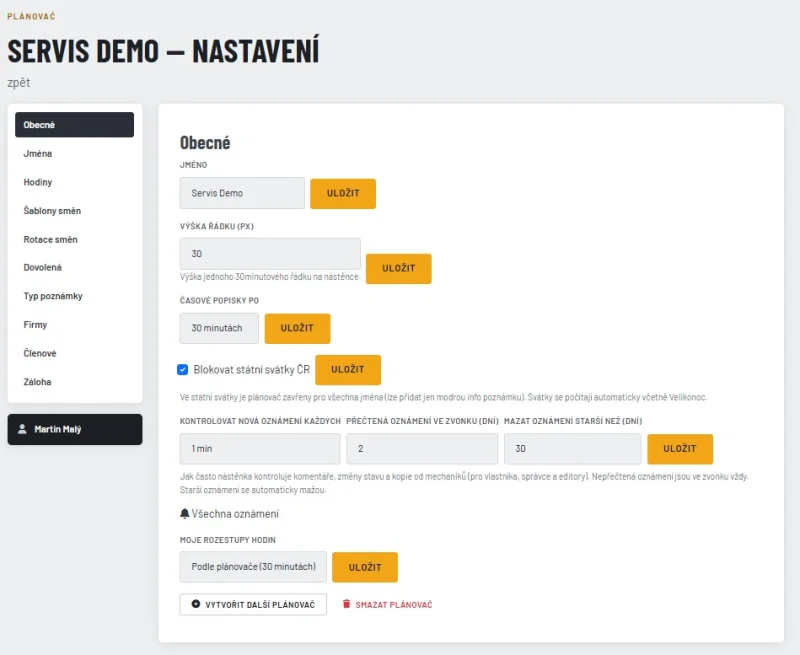
Task: Click the red trash icon for Smazat plánovač
Action: point(346,604)
